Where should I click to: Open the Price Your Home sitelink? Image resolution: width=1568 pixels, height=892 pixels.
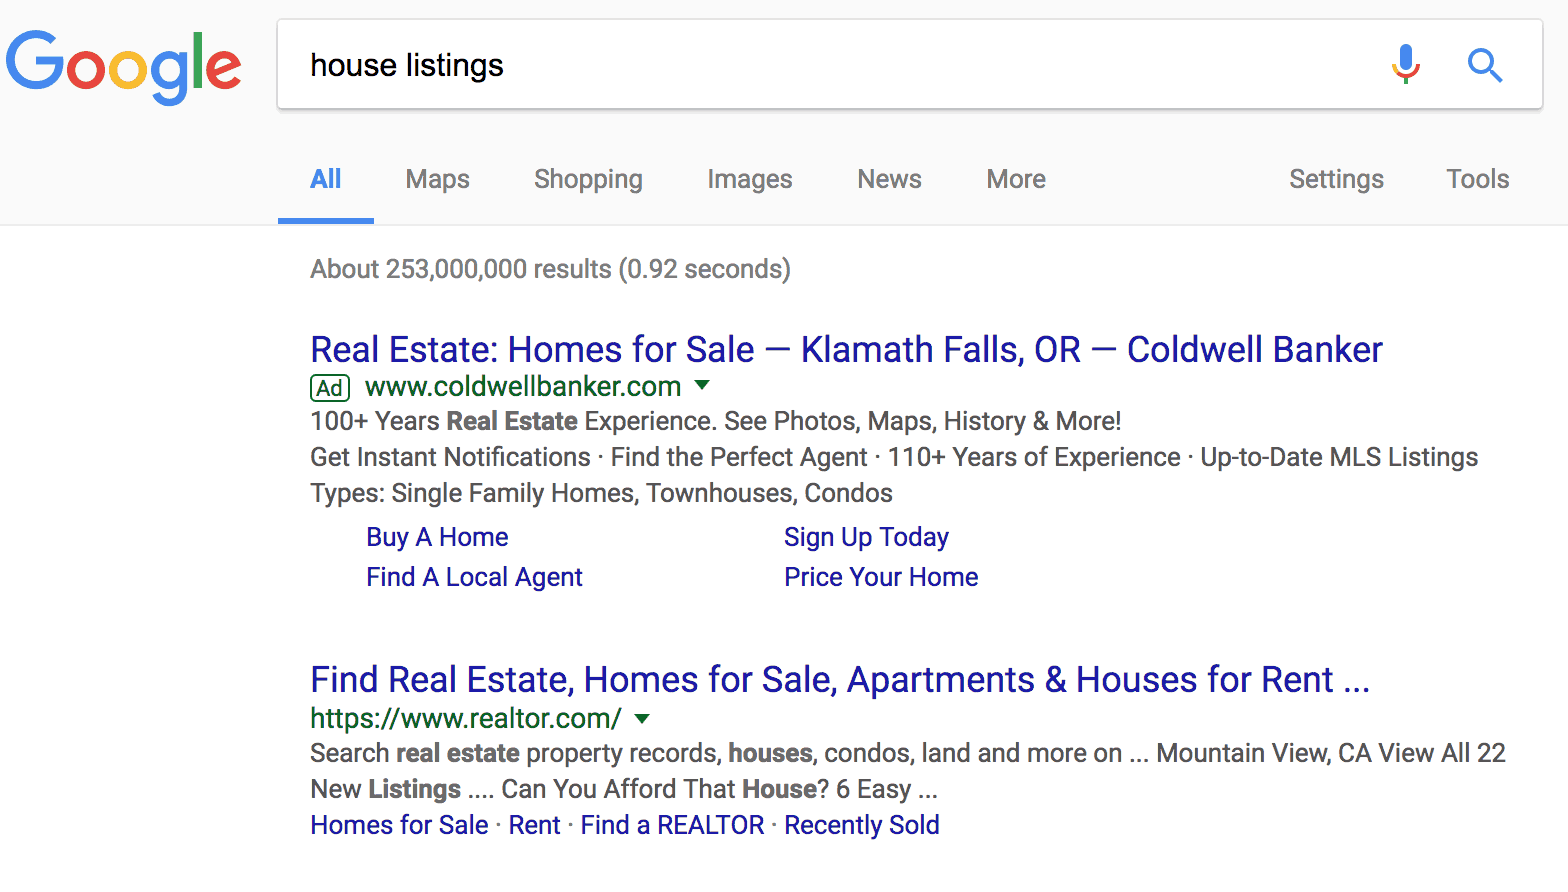pyautogui.click(x=881, y=577)
